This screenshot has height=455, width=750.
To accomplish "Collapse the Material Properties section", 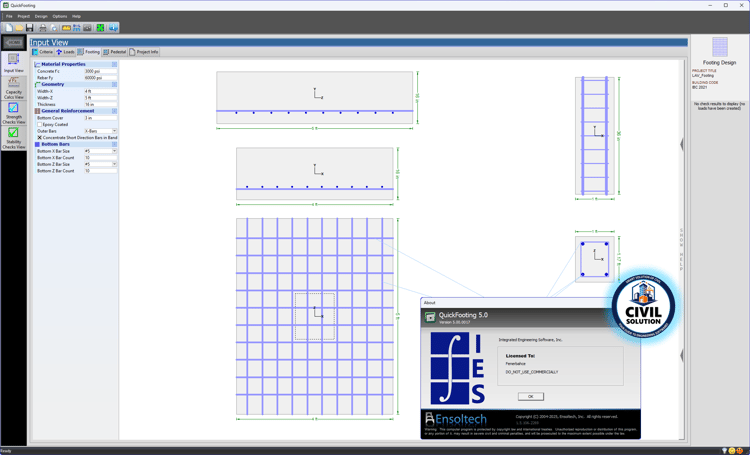I will click(114, 64).
